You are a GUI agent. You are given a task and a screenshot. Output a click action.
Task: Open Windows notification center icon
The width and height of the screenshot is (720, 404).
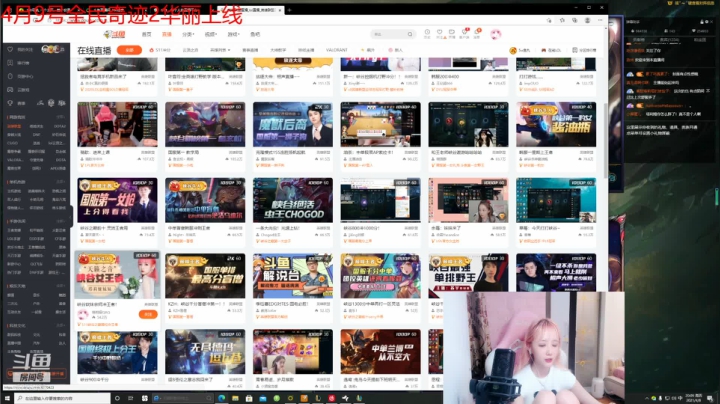(x=710, y=398)
